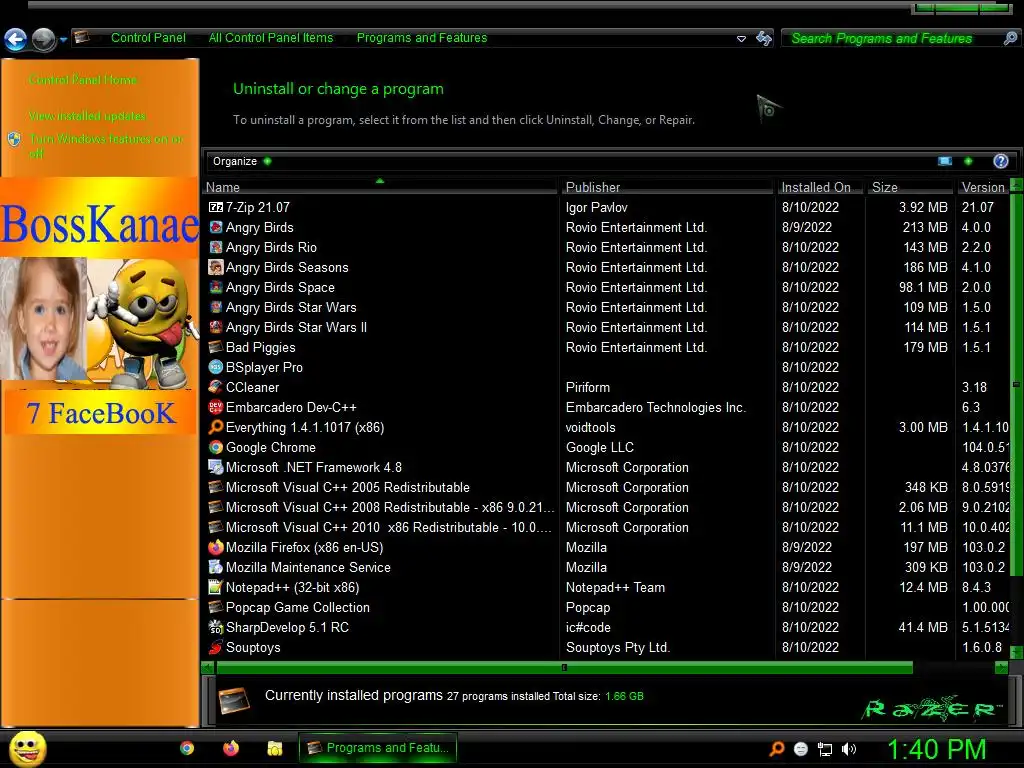Open the more view options dropdown
The image size is (1024, 768).
click(968, 161)
